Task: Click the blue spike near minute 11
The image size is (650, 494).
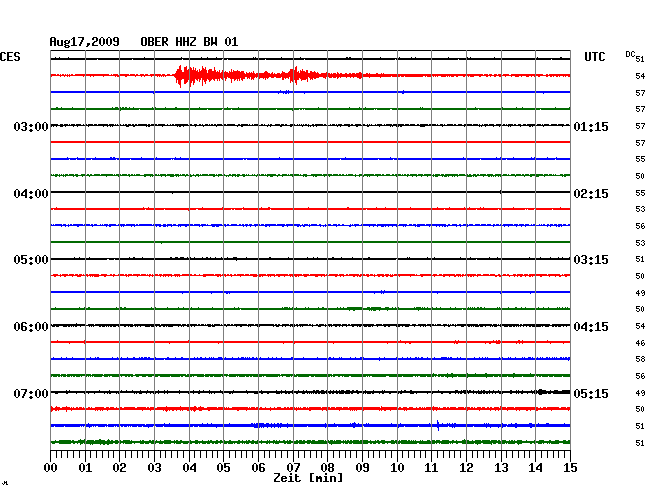Action: (438, 425)
